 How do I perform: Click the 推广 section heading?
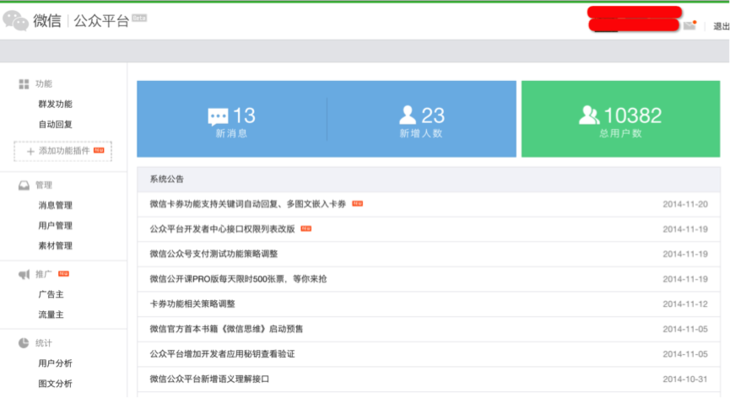pyautogui.click(x=44, y=274)
